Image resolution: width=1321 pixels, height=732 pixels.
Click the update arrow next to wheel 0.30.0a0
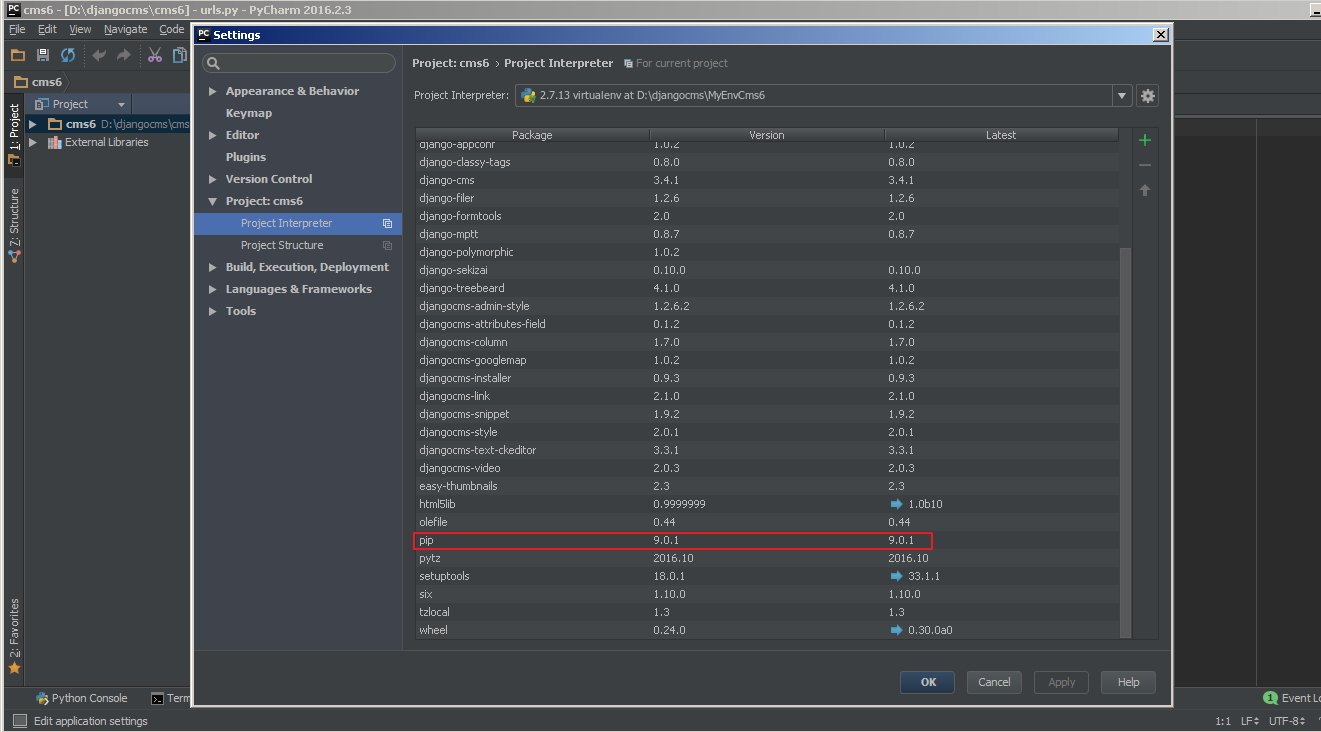(896, 630)
